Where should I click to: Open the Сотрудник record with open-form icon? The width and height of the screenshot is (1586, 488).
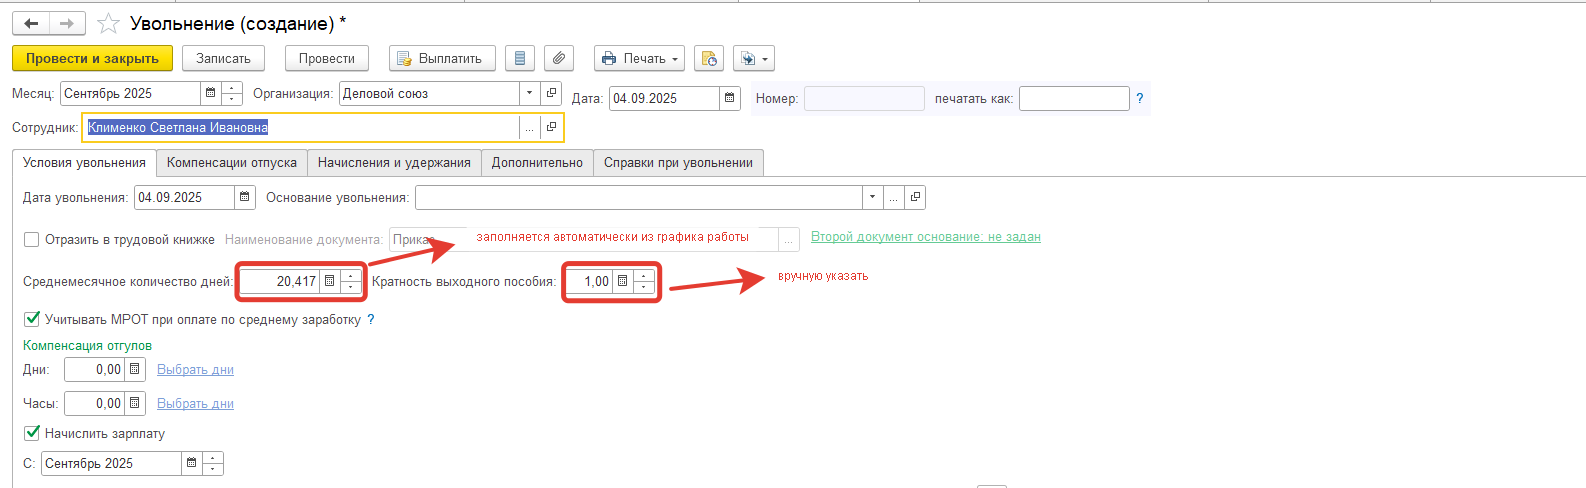(x=551, y=127)
